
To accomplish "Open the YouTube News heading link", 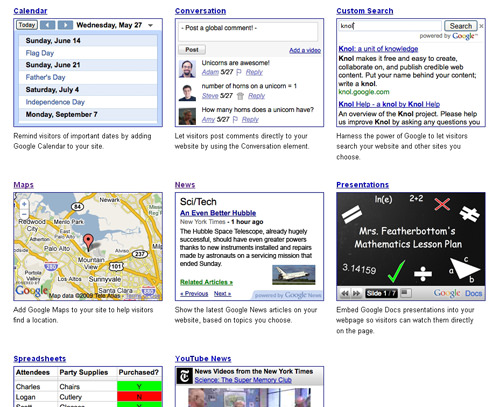I will 203,359.
